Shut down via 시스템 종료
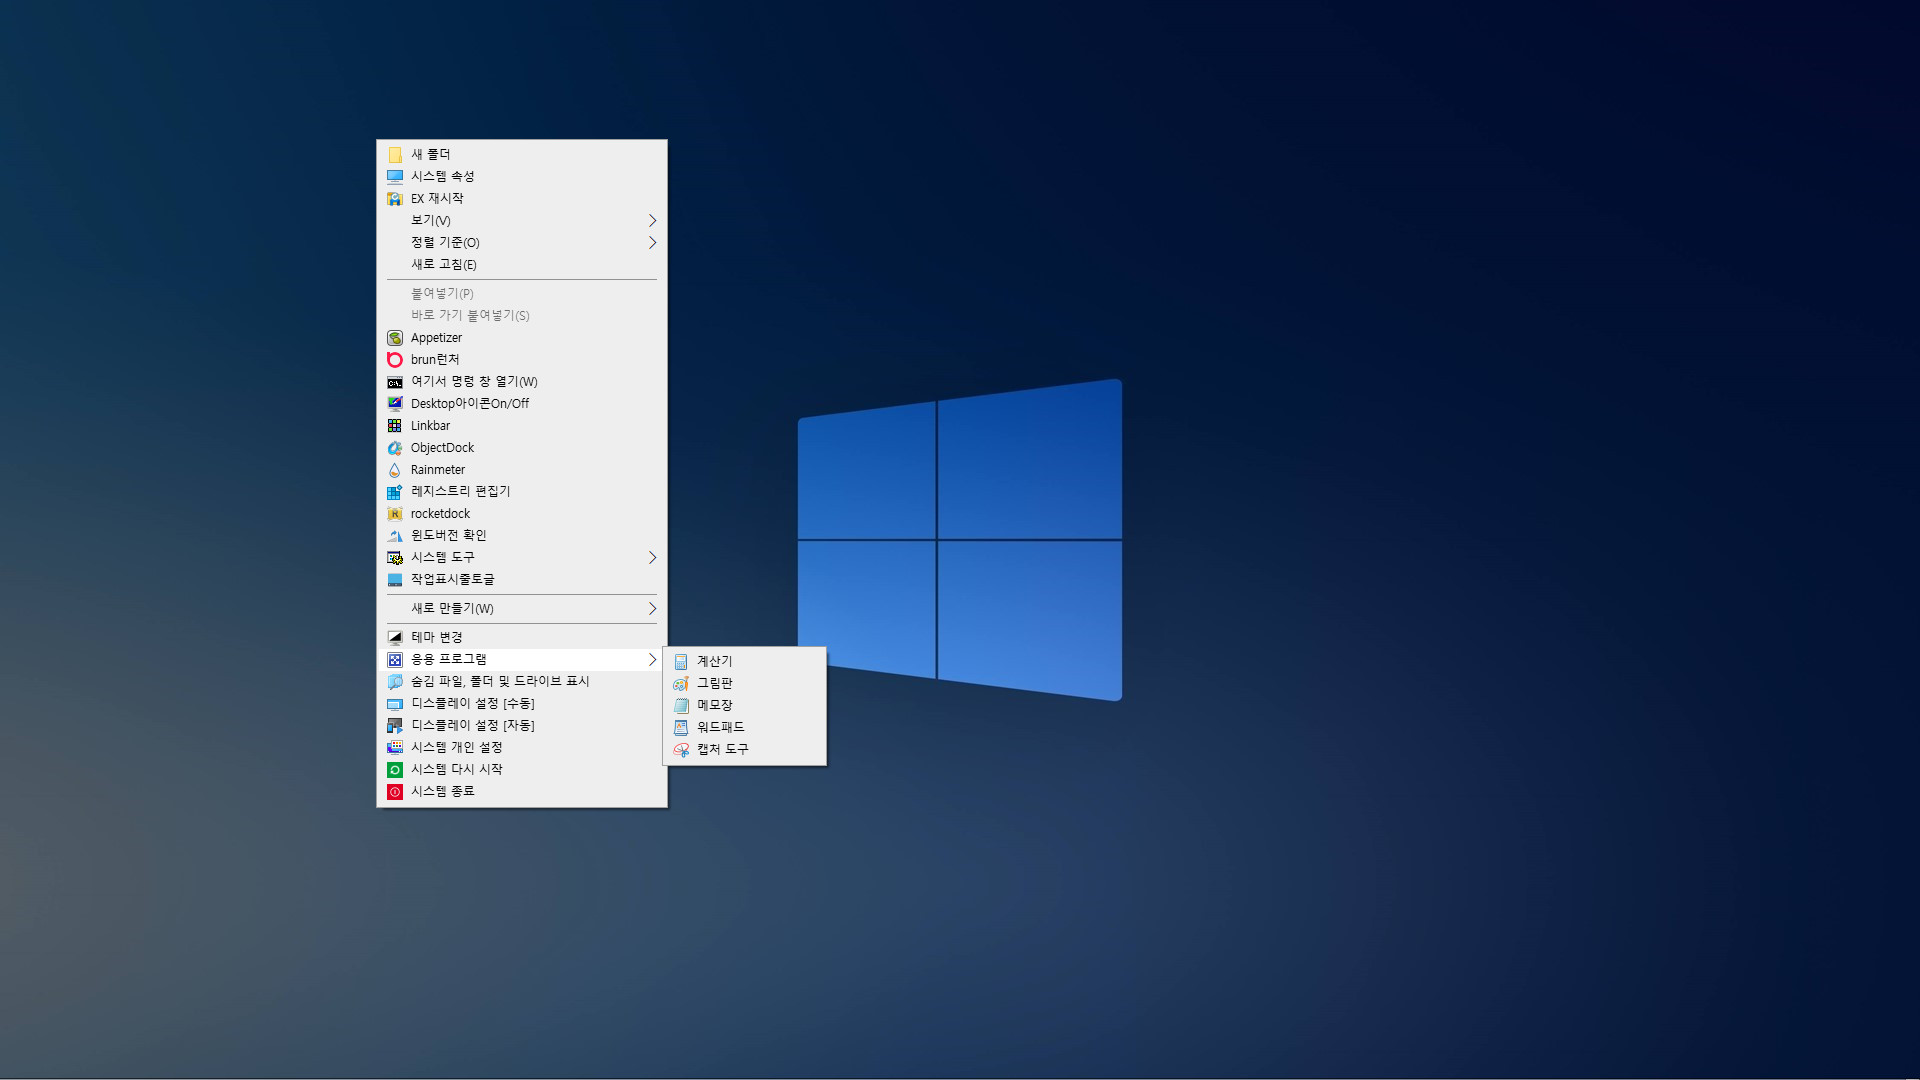 pos(521,791)
